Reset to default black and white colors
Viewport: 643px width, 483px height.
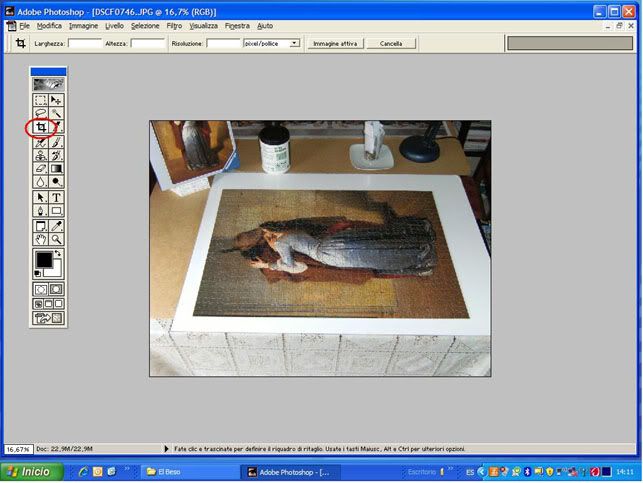click(x=37, y=273)
